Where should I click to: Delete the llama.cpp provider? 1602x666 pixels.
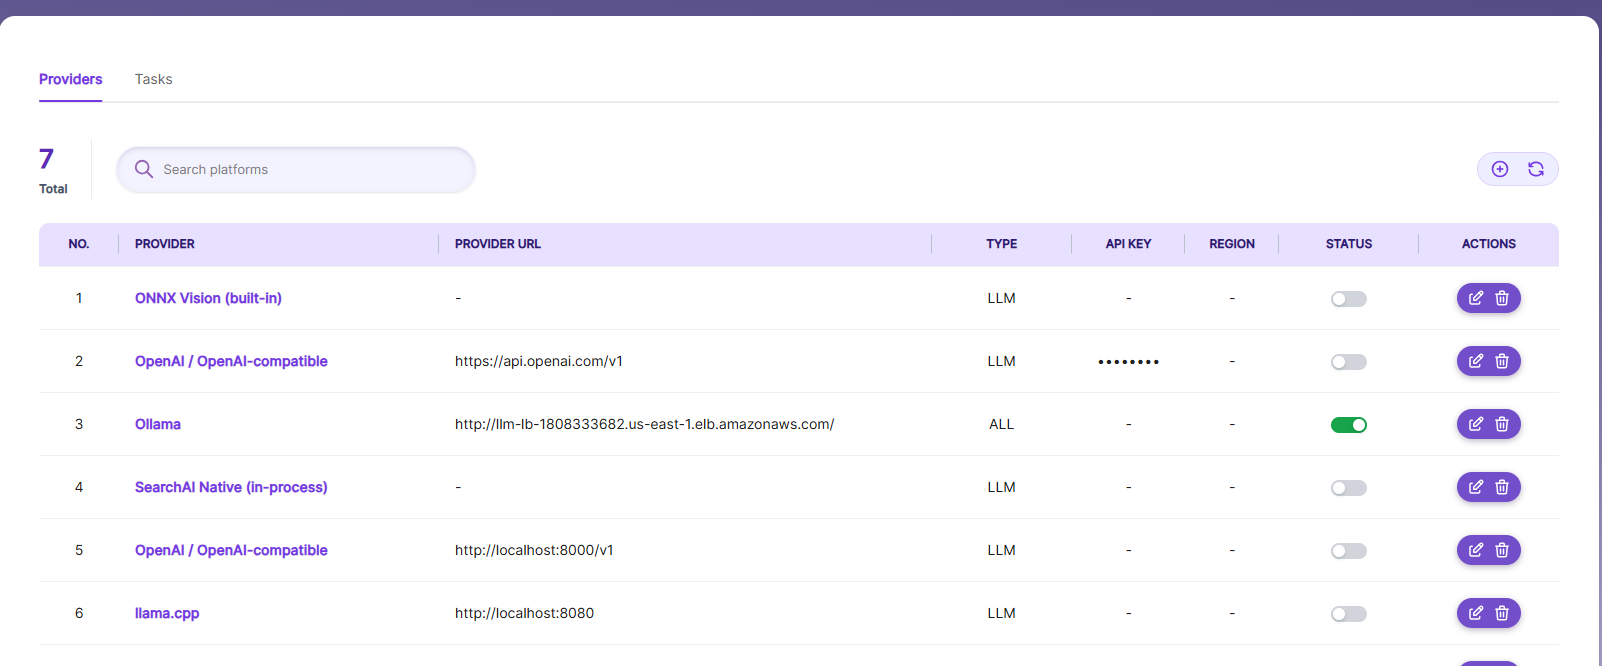coord(1502,613)
